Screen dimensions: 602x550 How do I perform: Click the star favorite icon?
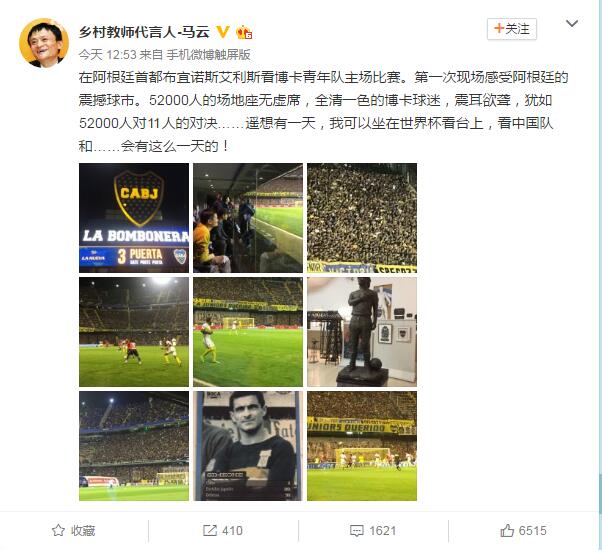pyautogui.click(x=58, y=530)
